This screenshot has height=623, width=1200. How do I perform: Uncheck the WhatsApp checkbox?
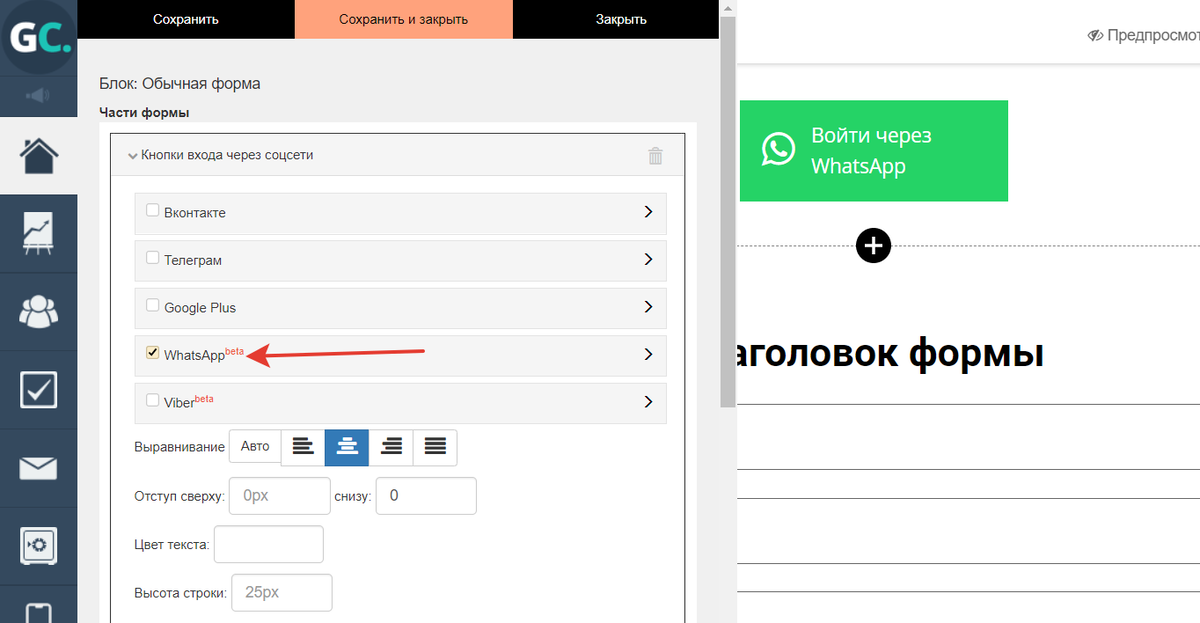[152, 353]
